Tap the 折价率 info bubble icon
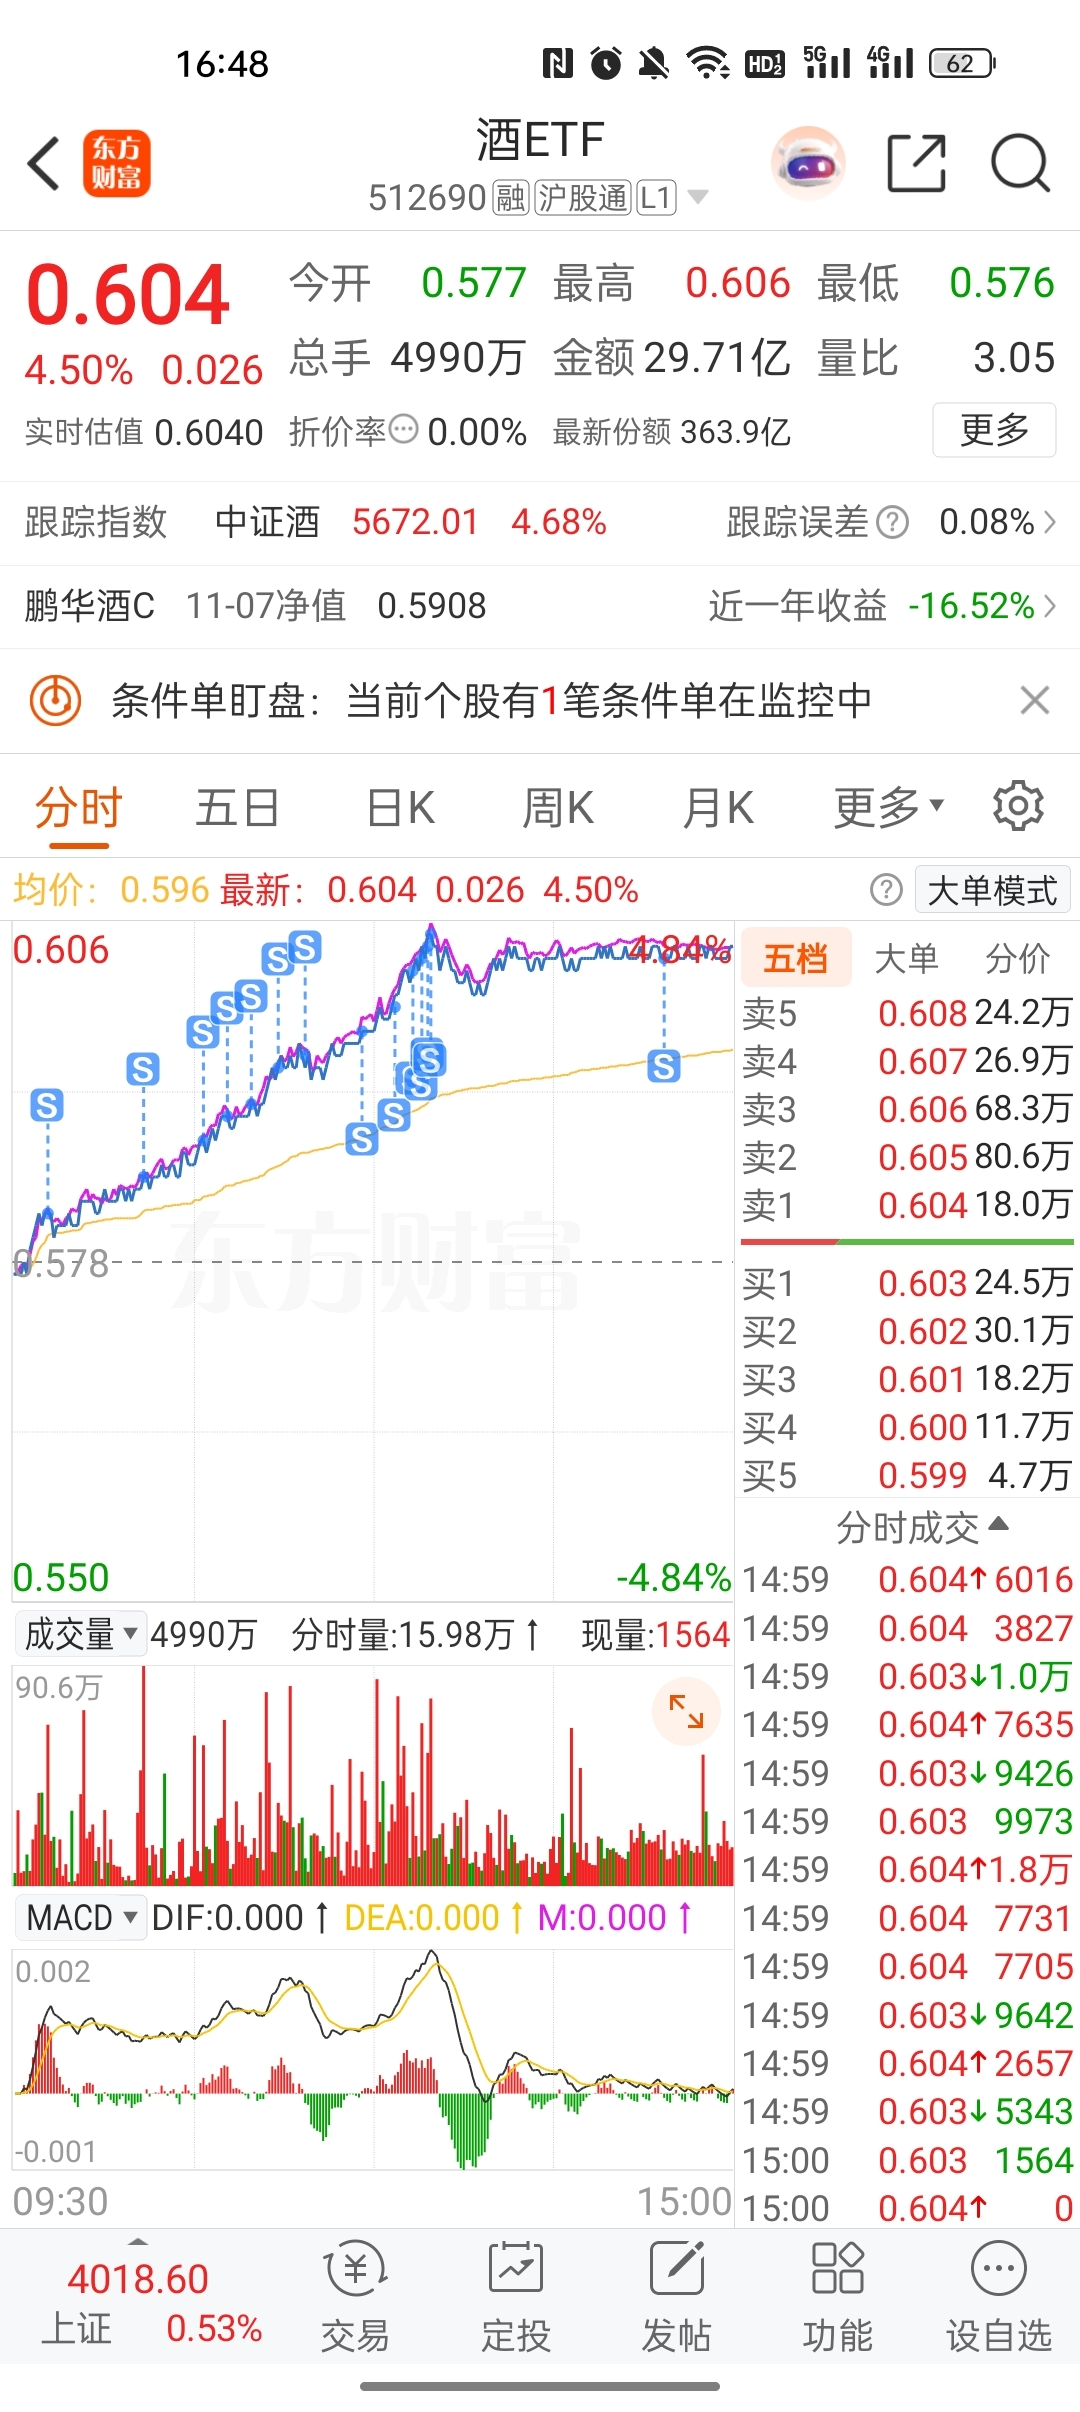 click(x=403, y=430)
